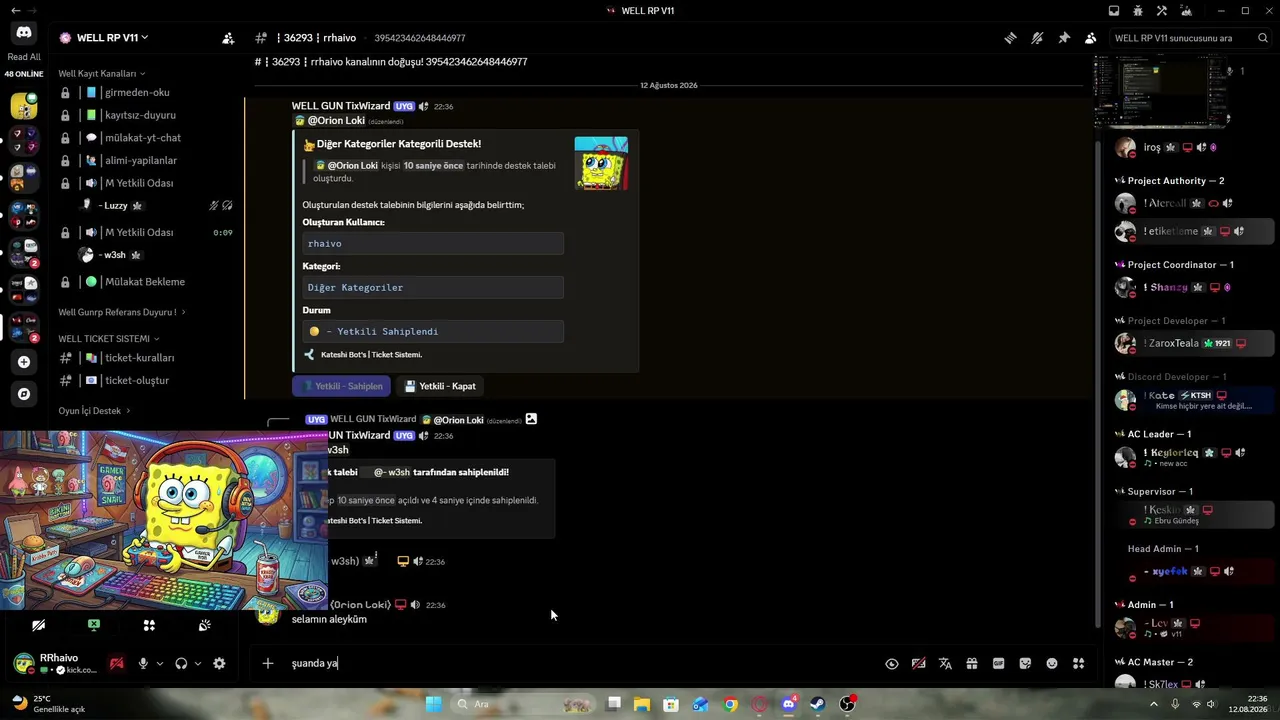Click the Yetkili - Kapat button
Viewport: 1280px width, 720px height.
click(439, 386)
